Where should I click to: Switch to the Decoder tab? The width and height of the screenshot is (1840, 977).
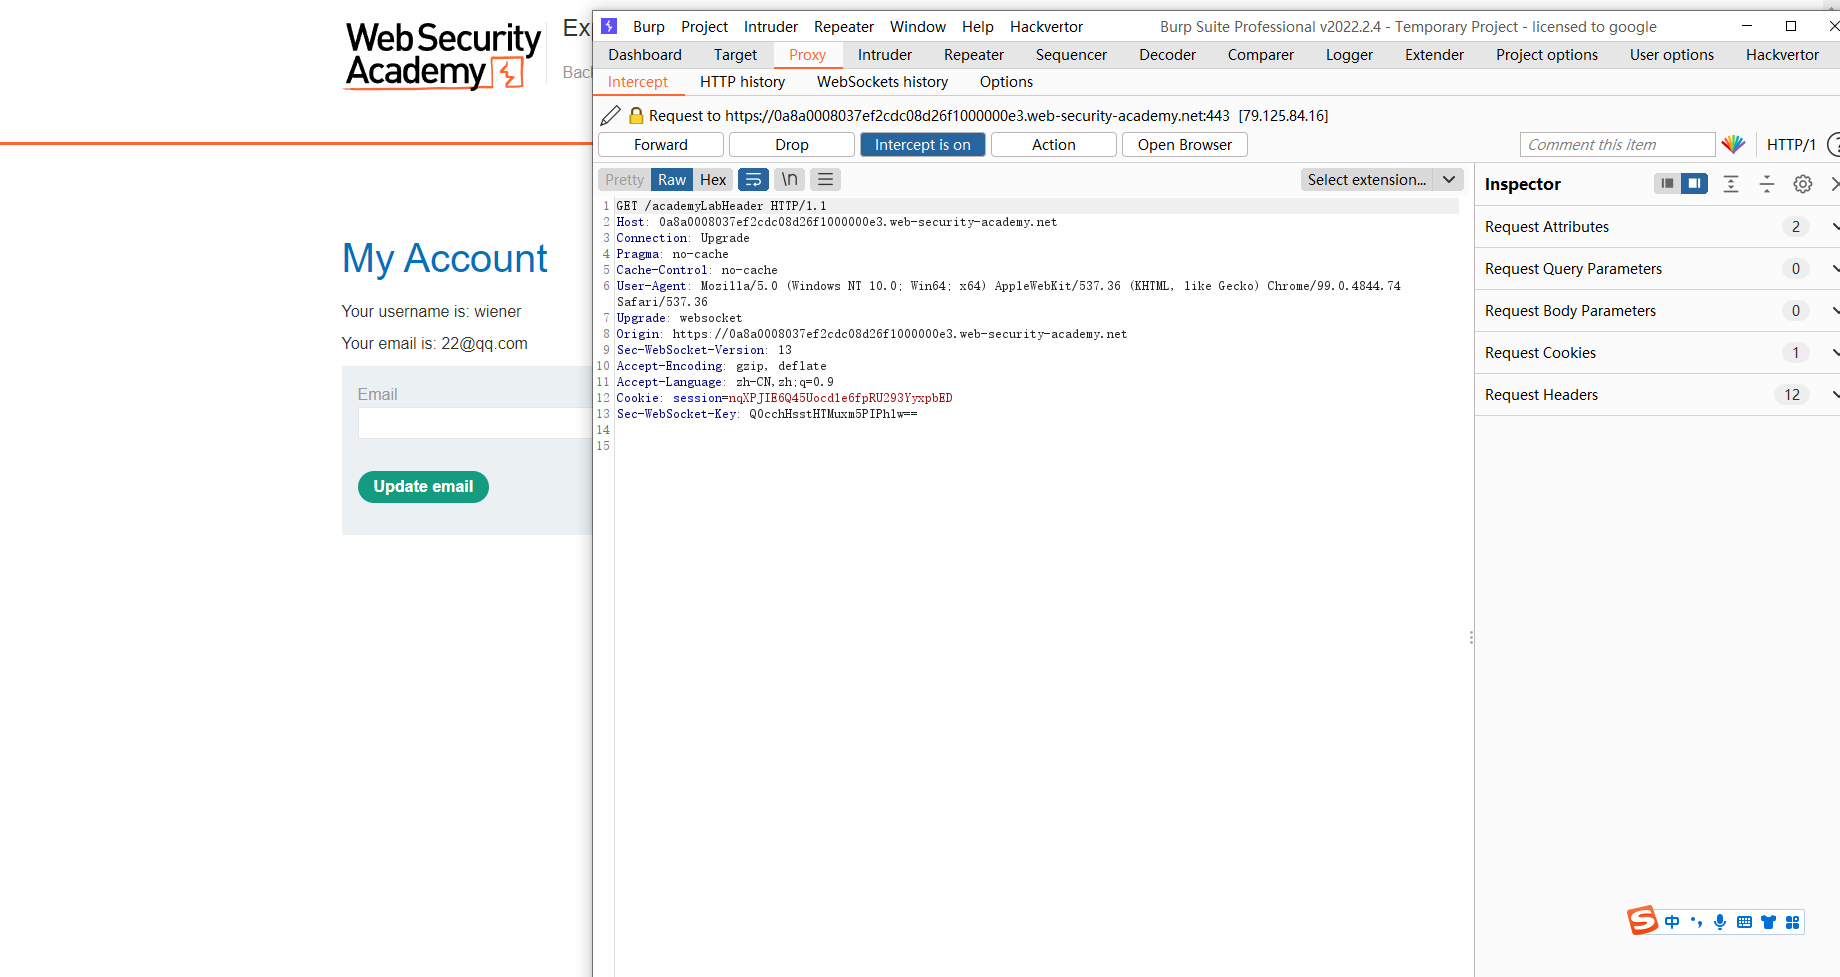tap(1167, 55)
